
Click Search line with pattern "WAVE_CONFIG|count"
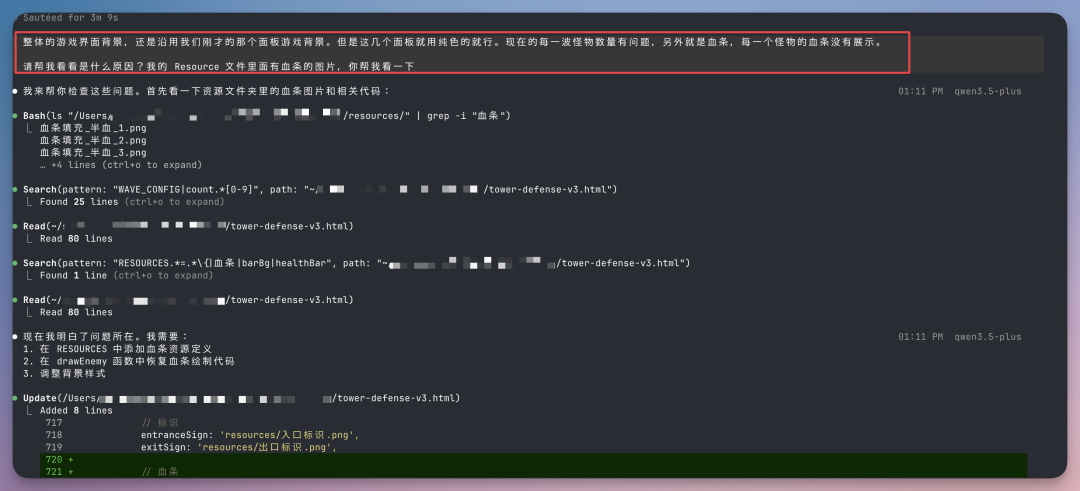point(320,189)
